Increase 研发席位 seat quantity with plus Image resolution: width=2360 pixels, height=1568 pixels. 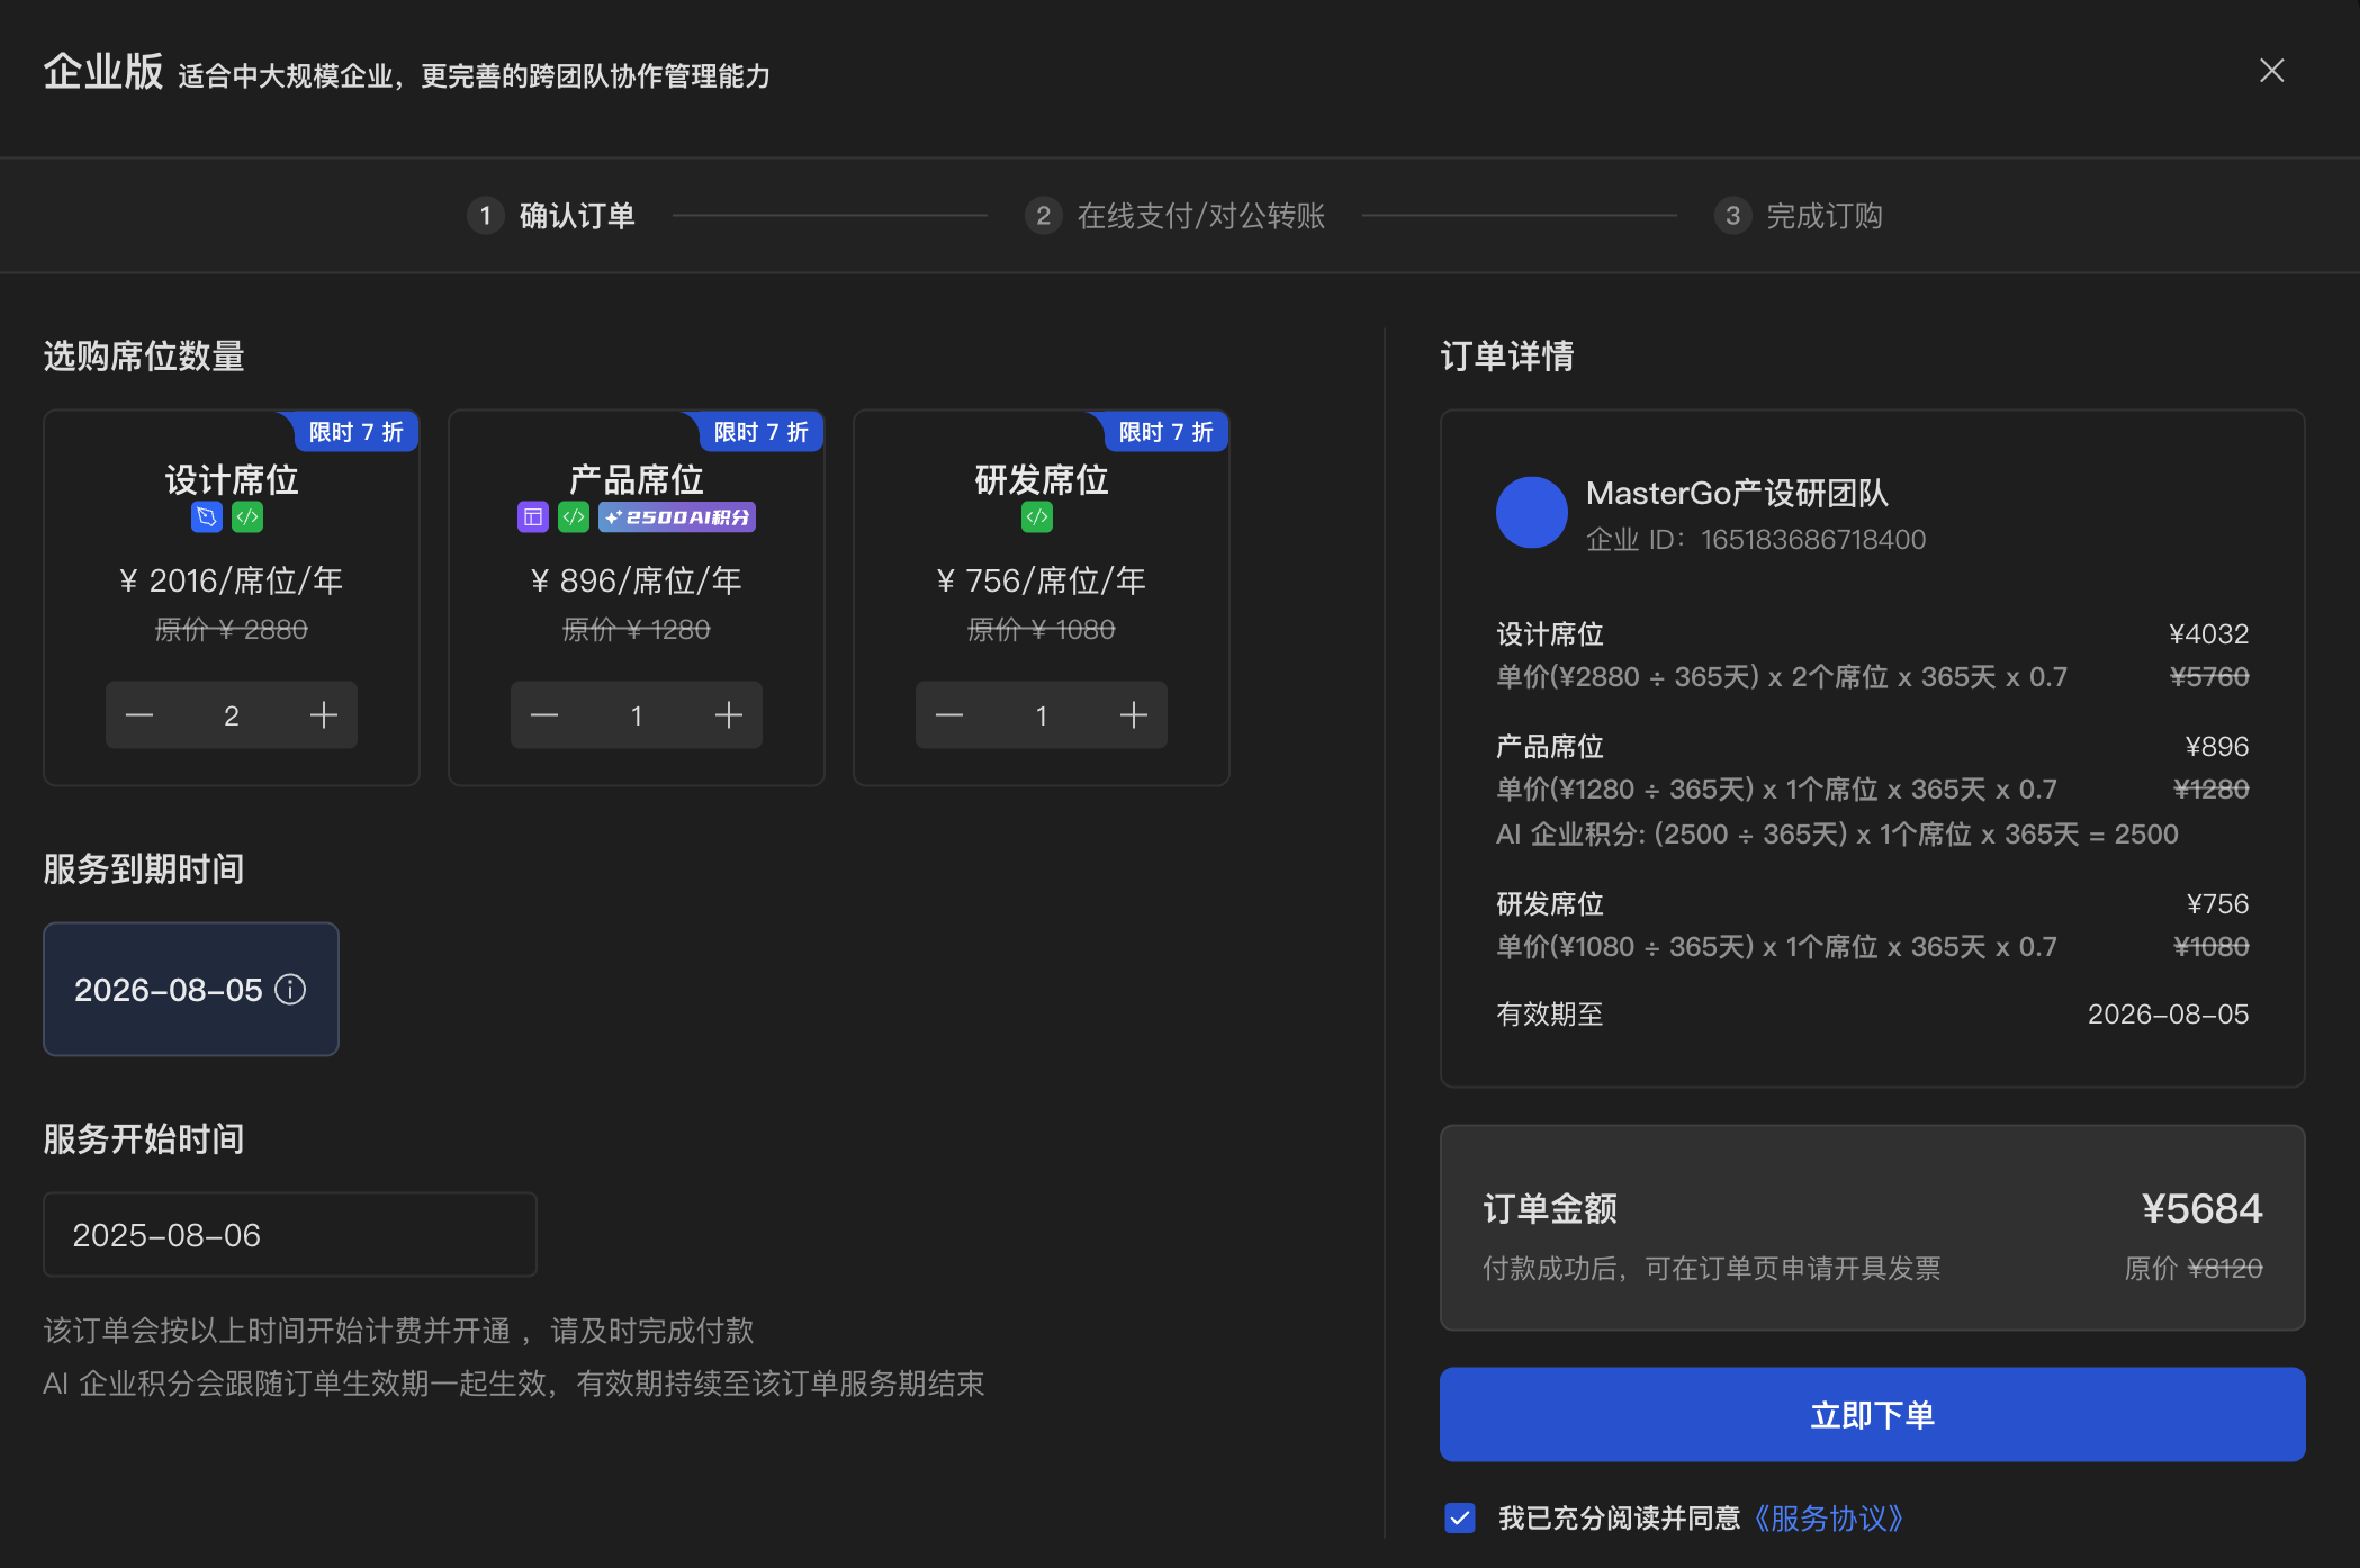1134,715
